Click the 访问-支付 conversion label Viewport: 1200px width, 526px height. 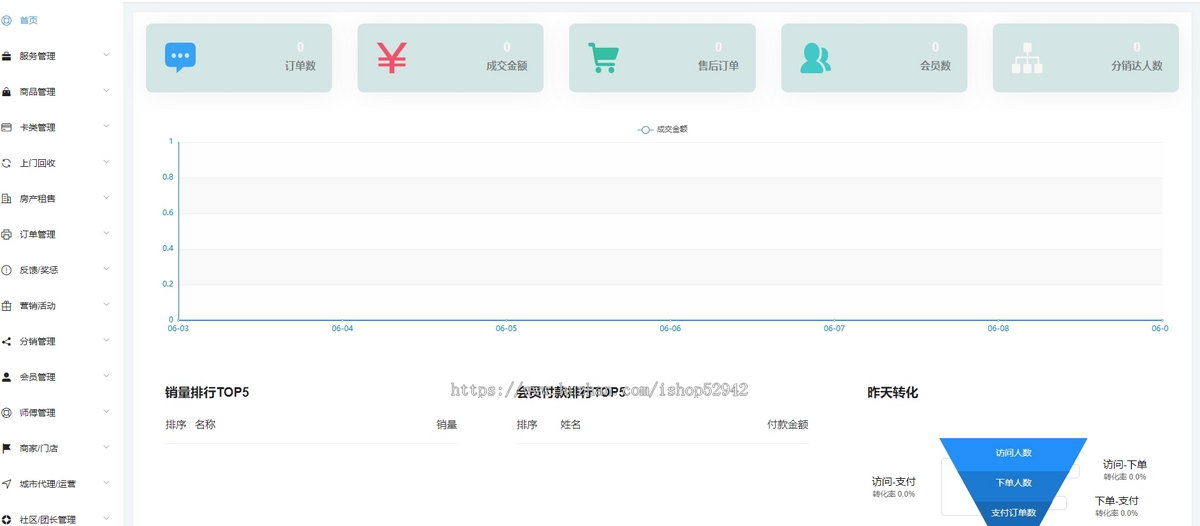coord(893,481)
